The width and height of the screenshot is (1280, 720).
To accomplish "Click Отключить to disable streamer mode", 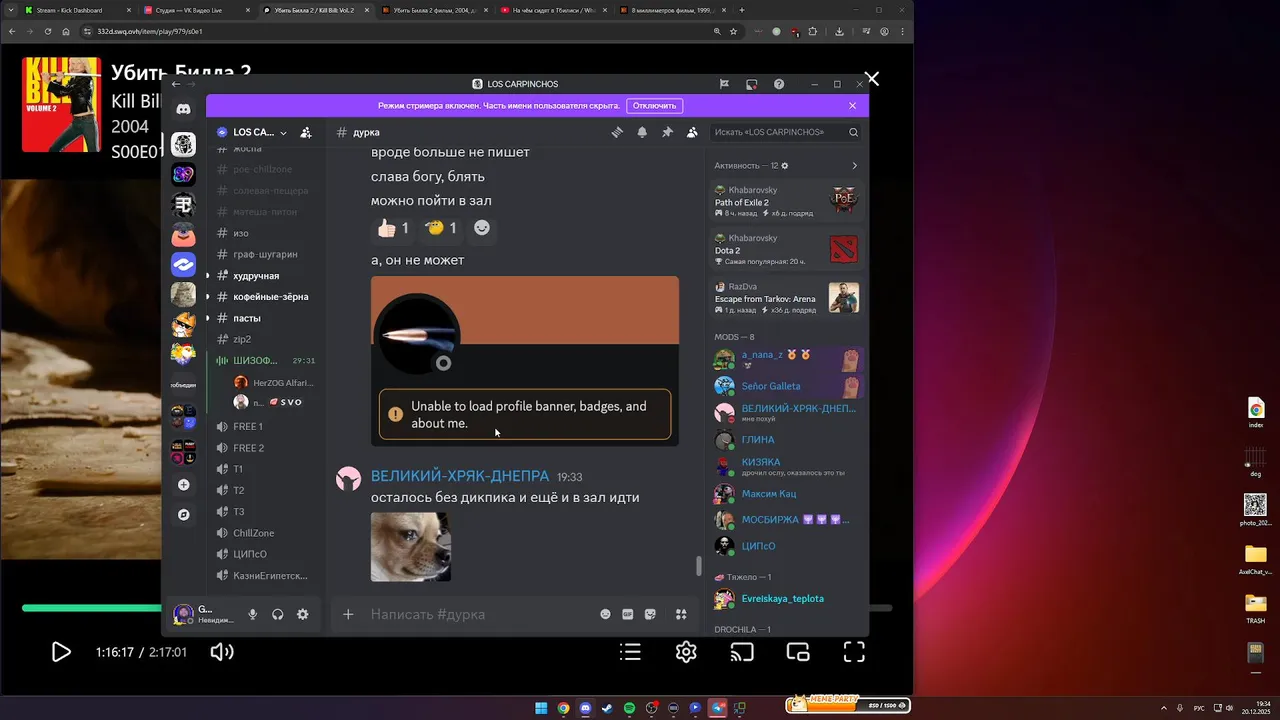I will 655,105.
